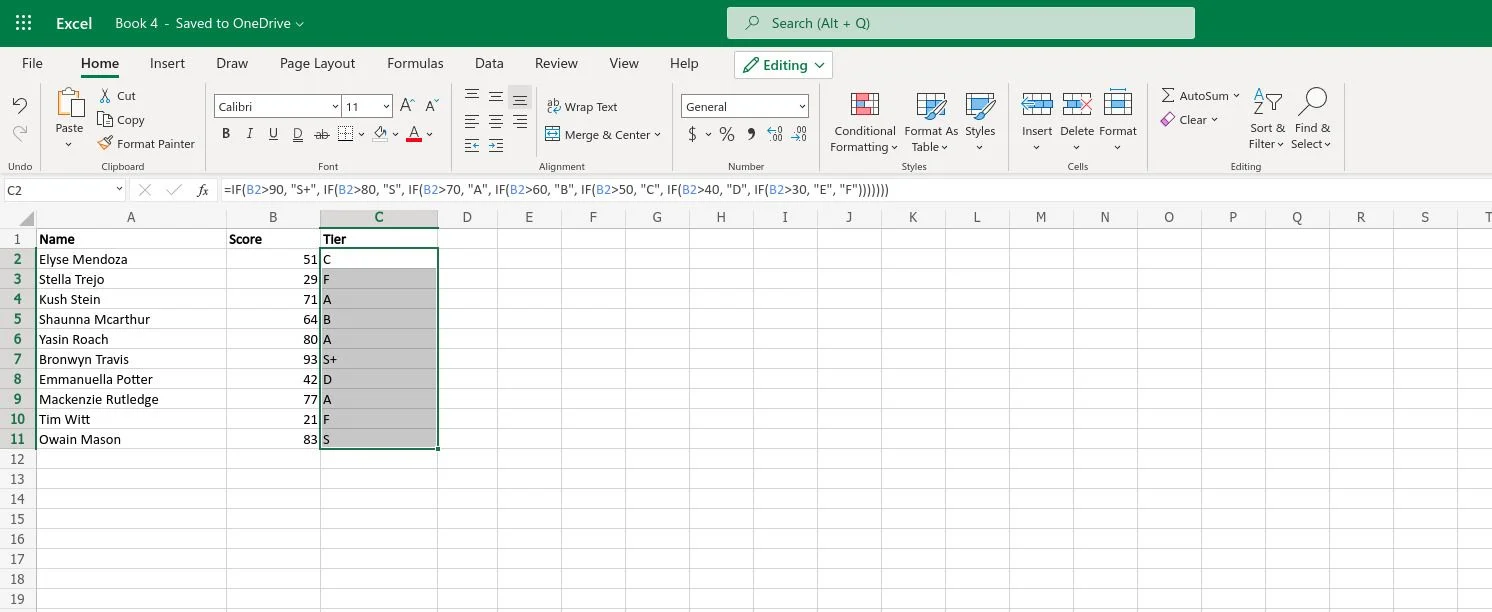Click the Paste clipboard icon
This screenshot has height=612, width=1492.
[x=69, y=103]
